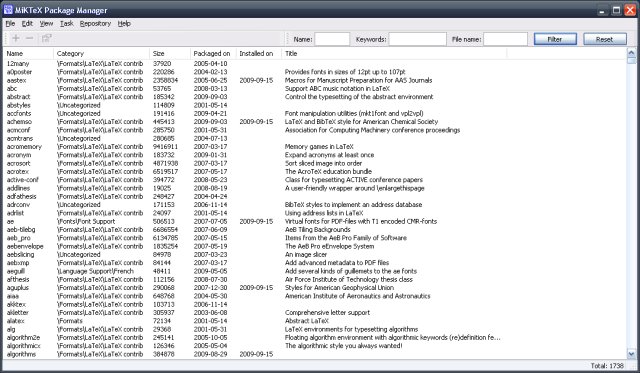Open the Help menu

[x=124, y=24]
